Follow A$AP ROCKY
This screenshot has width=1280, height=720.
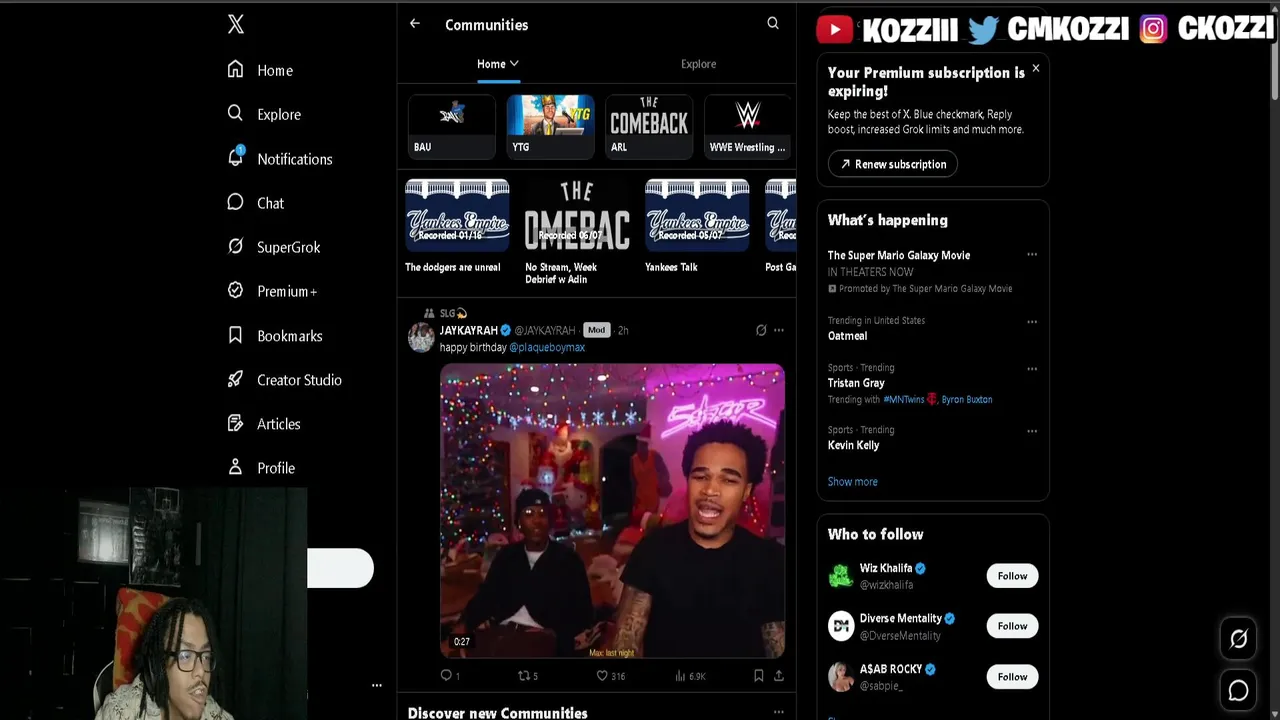[1012, 677]
